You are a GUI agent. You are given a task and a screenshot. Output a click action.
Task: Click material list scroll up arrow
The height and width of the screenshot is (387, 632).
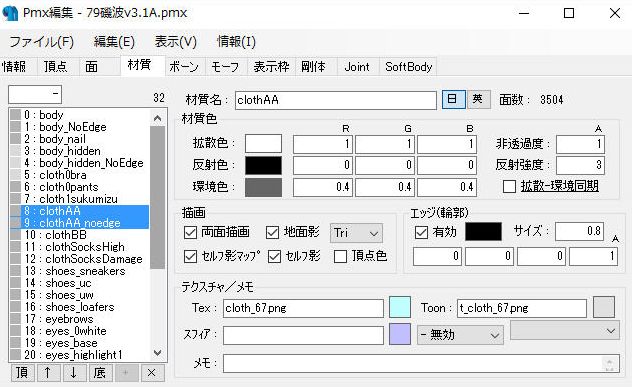tap(158, 118)
